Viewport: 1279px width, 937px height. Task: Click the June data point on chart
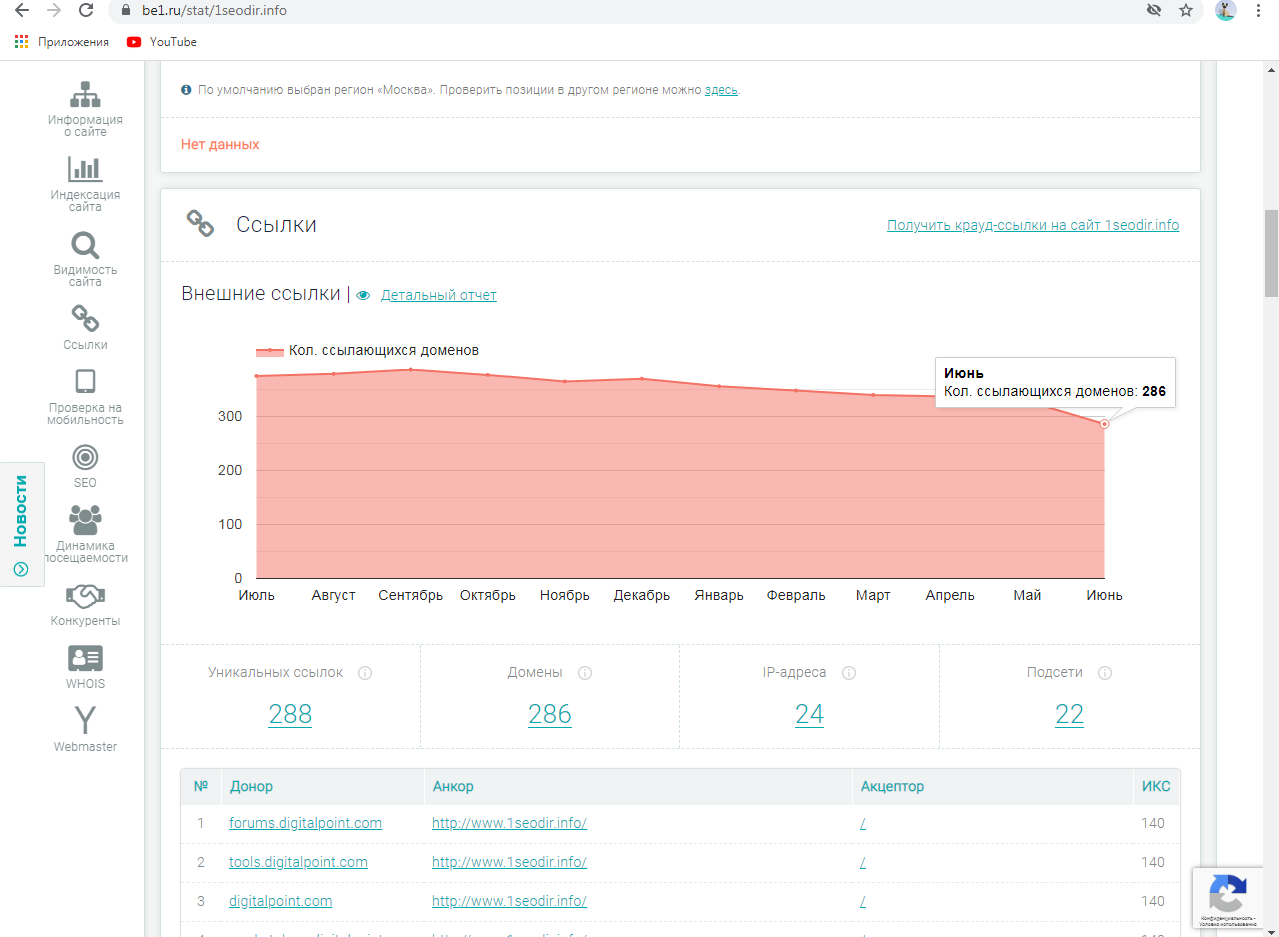tap(1105, 424)
